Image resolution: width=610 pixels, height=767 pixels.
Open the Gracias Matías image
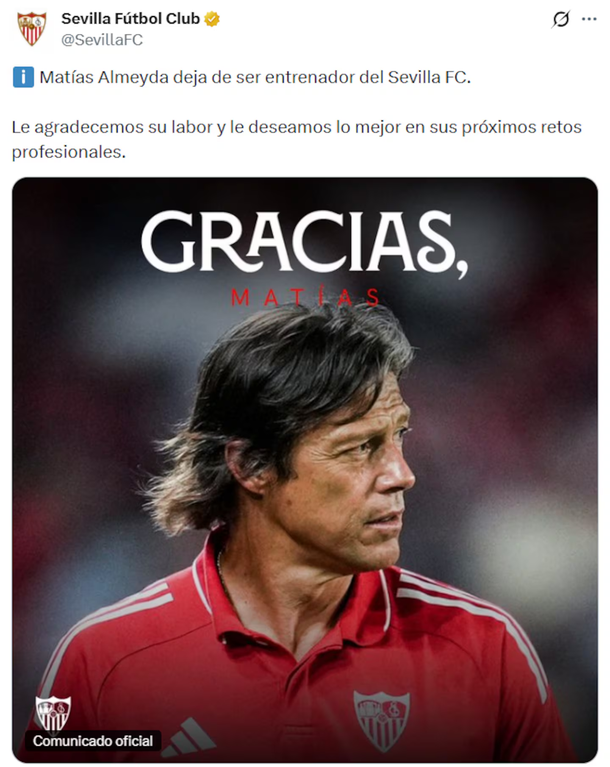click(305, 470)
